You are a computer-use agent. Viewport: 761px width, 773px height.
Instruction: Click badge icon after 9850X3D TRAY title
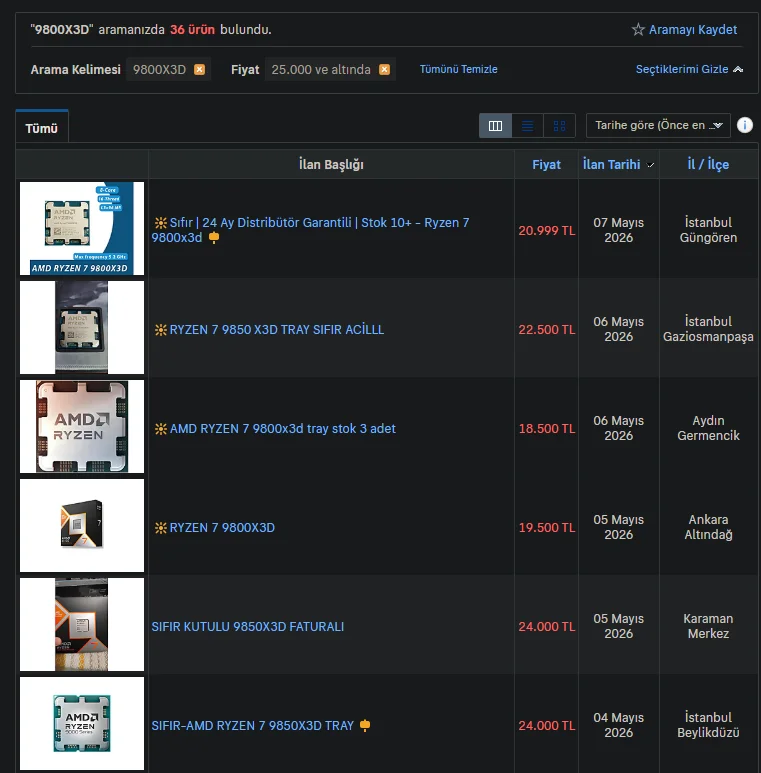(365, 726)
